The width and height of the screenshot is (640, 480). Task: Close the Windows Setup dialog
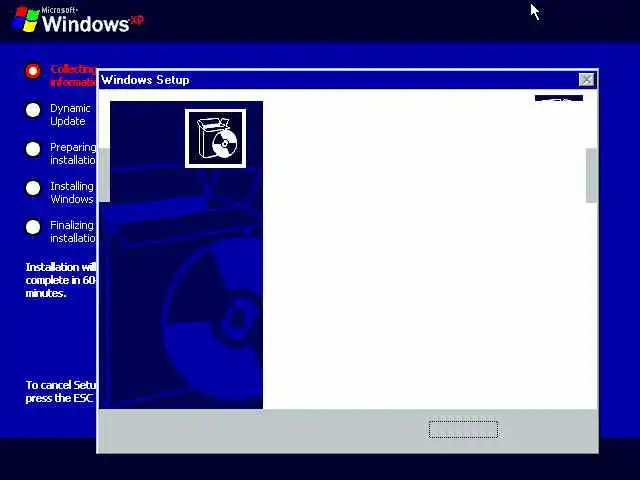pos(587,80)
